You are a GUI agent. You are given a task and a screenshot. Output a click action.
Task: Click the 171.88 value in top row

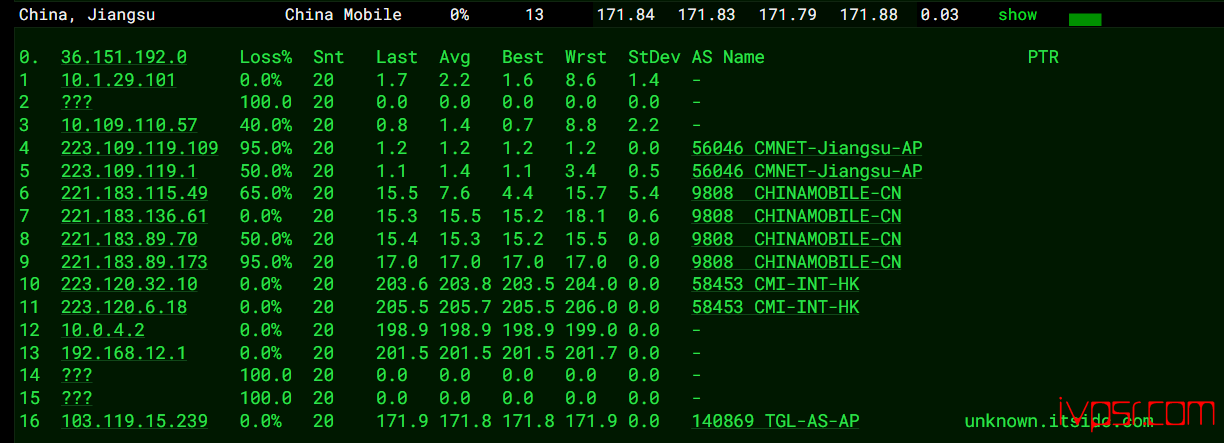click(868, 15)
